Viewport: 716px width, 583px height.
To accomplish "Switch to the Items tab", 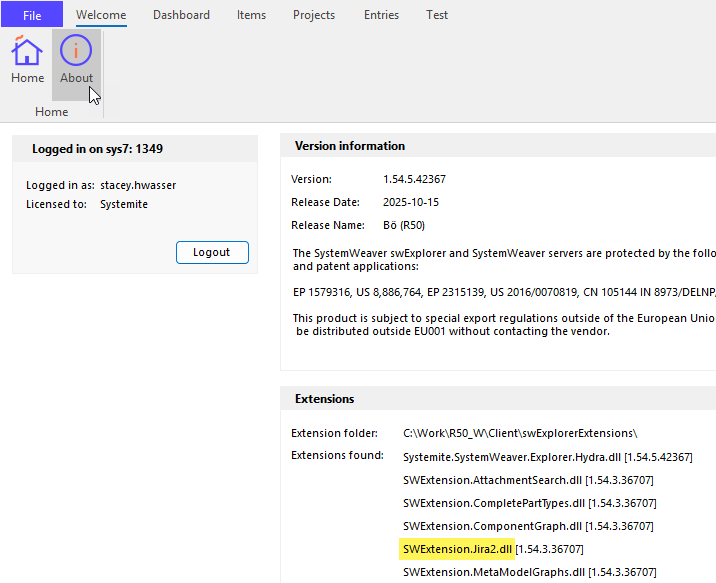I will coord(251,15).
